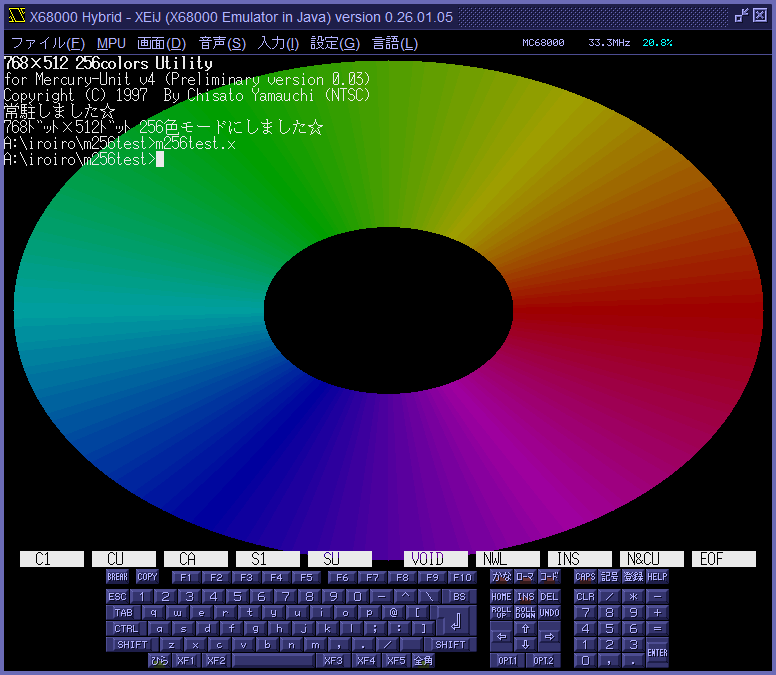Expand the 設定(G) settings menu
776x675 pixels.
[x=335, y=43]
